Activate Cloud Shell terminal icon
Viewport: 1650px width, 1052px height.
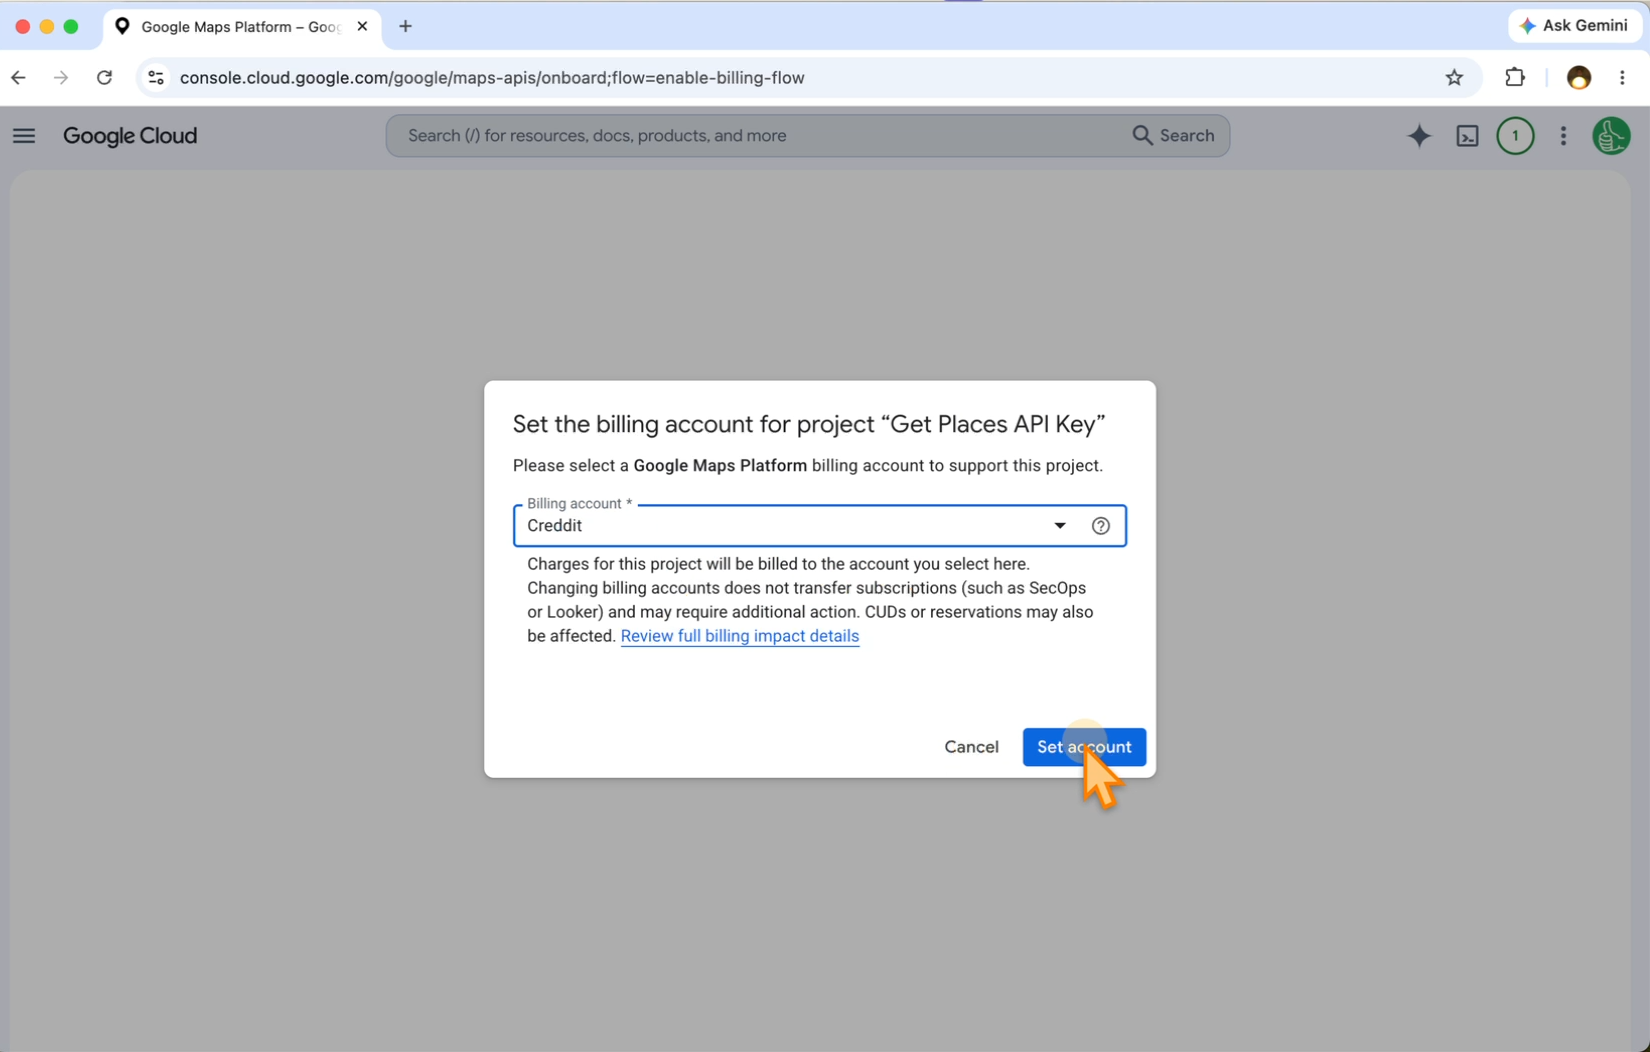(1467, 136)
